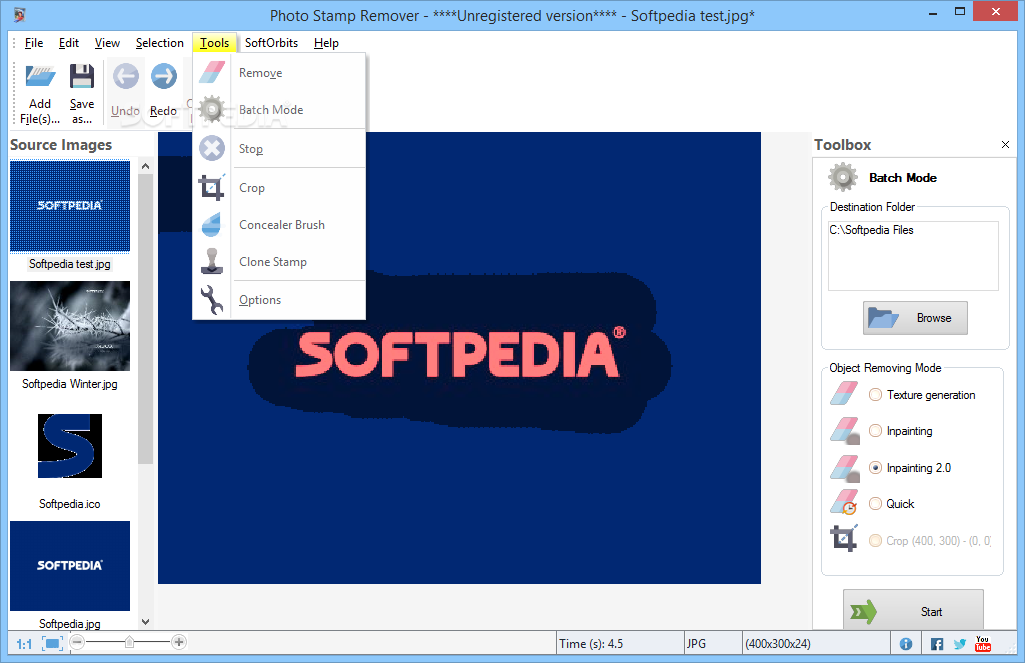
Task: Select Inpainting 2.0 radio button
Action: [875, 468]
